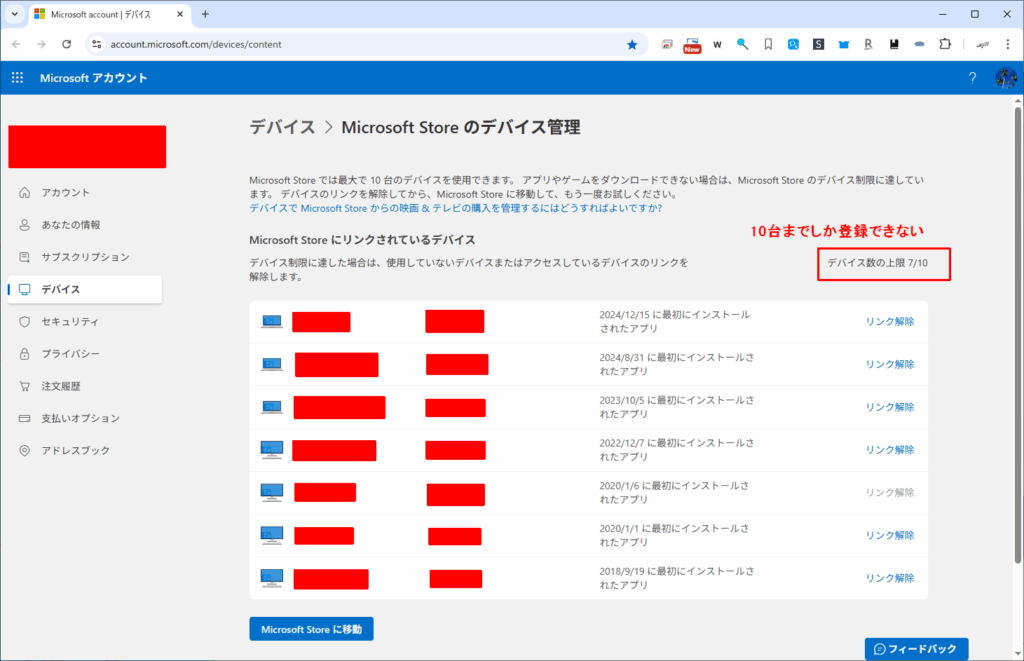This screenshot has width=1024, height=661.
Task: Open サブスクリプション in the sidebar
Action: click(x=85, y=257)
